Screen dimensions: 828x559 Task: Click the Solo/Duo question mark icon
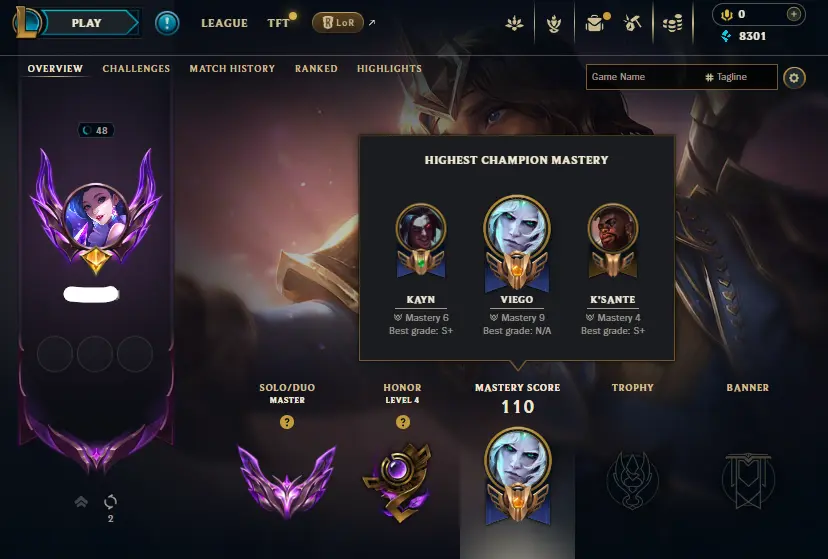pyautogui.click(x=287, y=422)
